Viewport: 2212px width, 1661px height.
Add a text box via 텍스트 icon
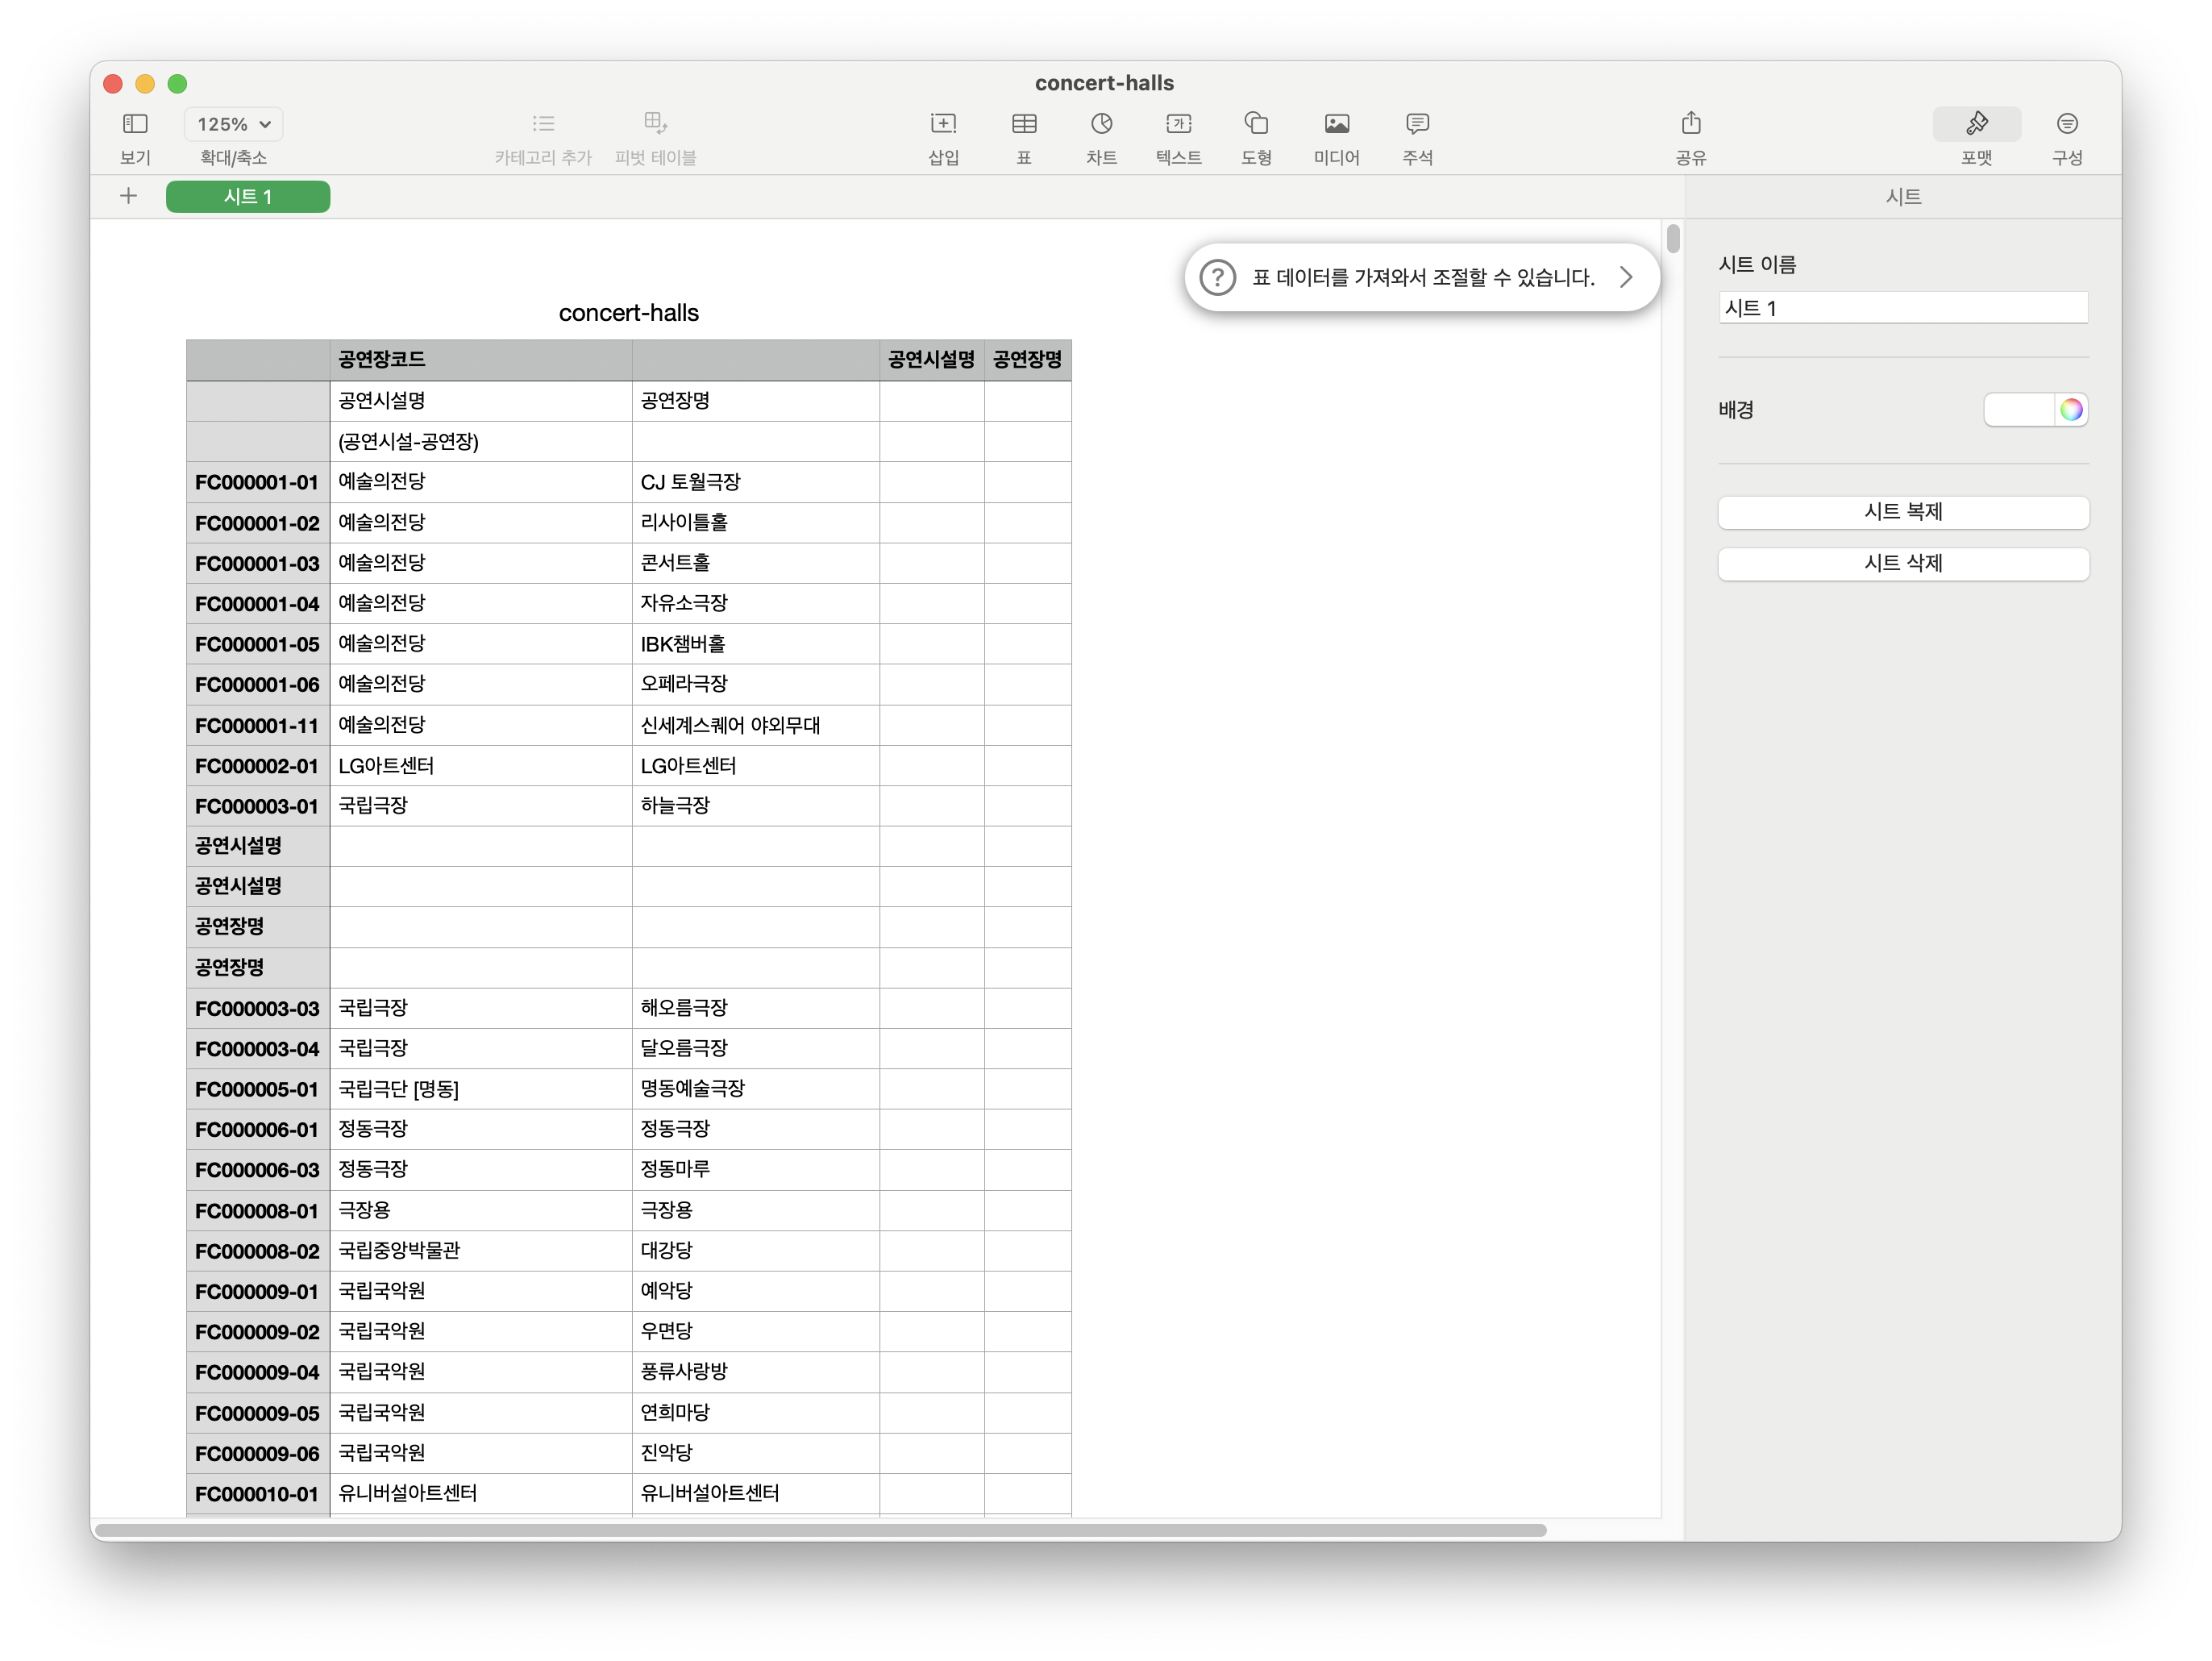point(1178,124)
